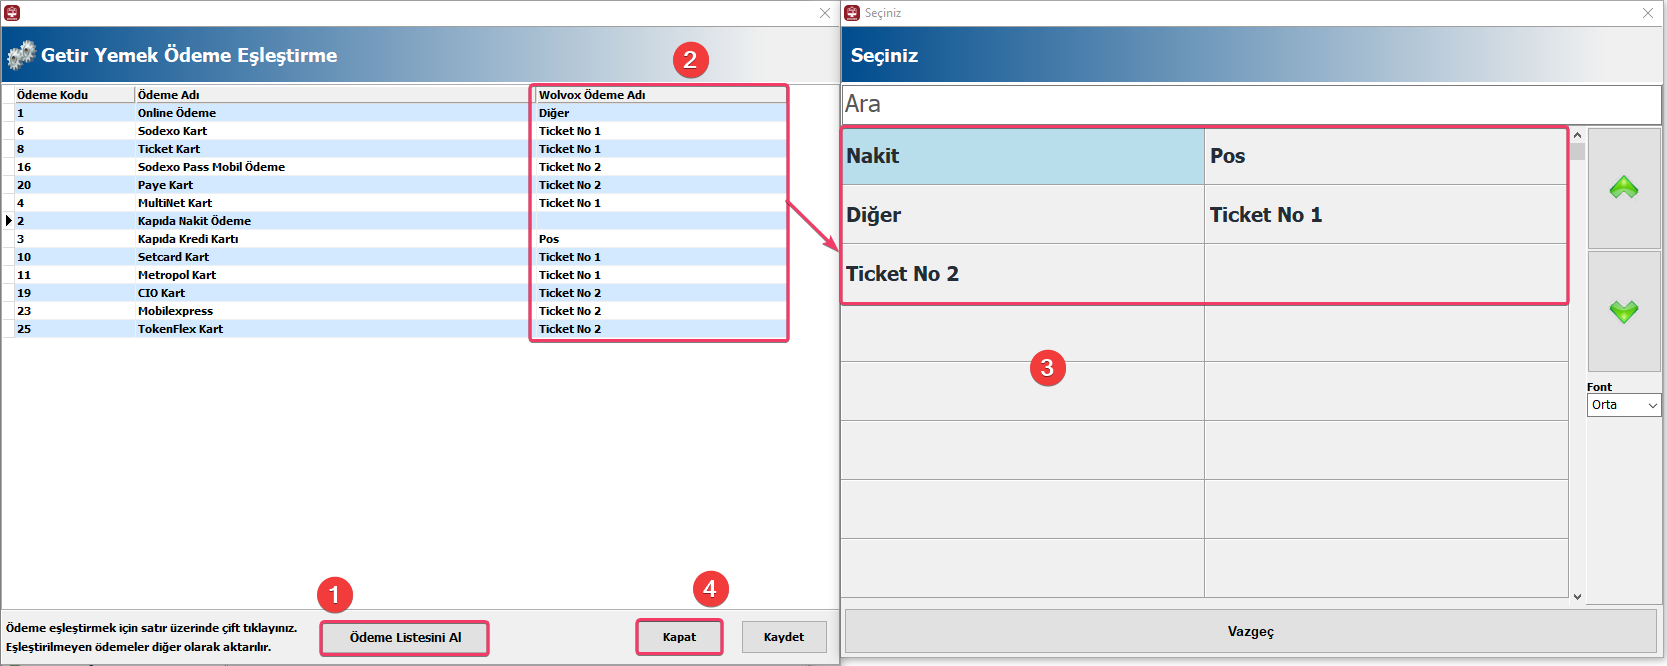Click the app icon in the left window title bar
1667x666 pixels.
pyautogui.click(x=12, y=13)
